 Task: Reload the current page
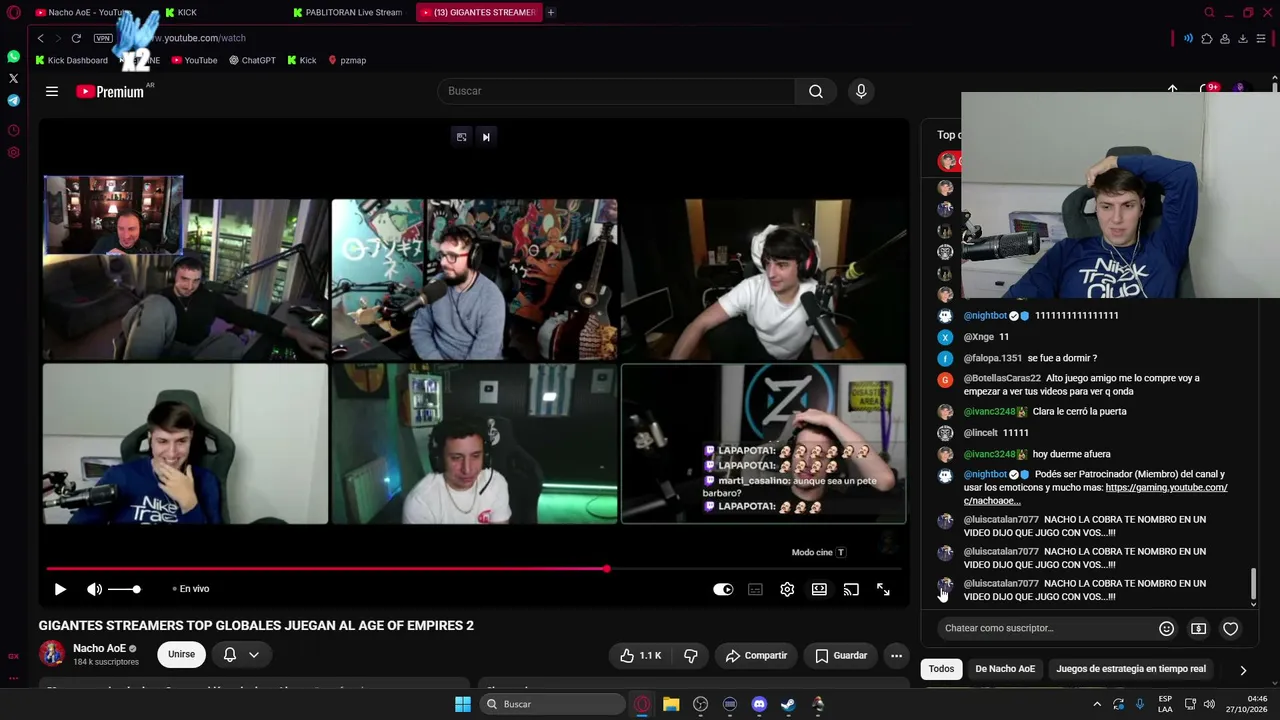pyautogui.click(x=76, y=38)
